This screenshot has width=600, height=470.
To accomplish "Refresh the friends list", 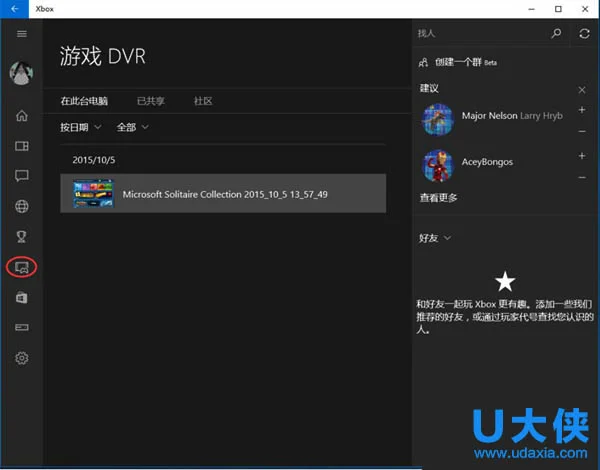I will point(584,33).
